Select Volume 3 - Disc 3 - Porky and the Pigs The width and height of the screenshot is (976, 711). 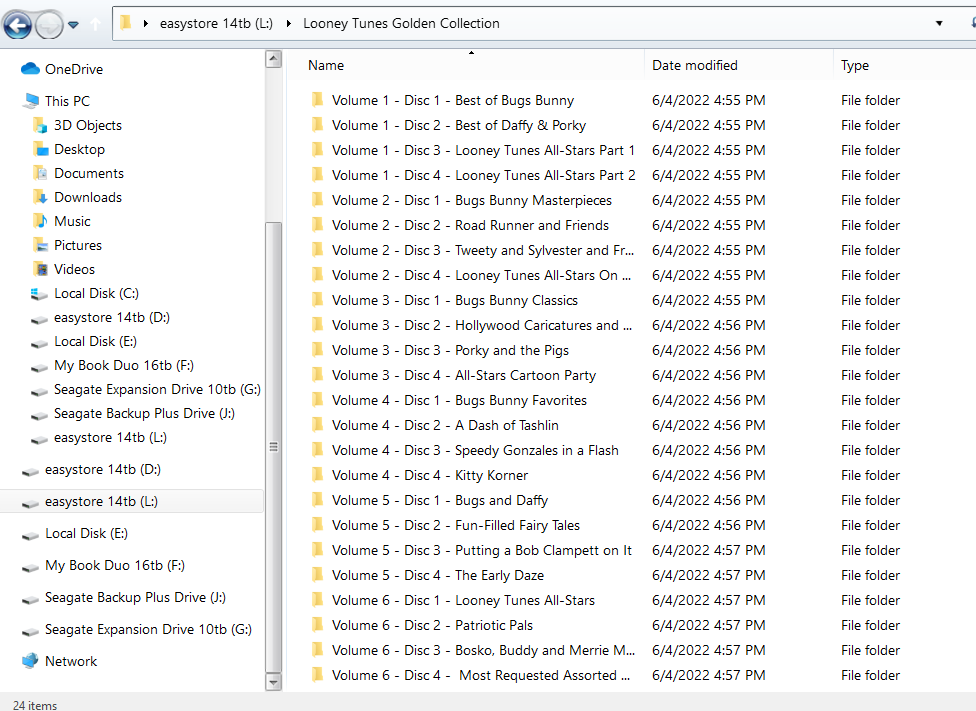point(450,351)
